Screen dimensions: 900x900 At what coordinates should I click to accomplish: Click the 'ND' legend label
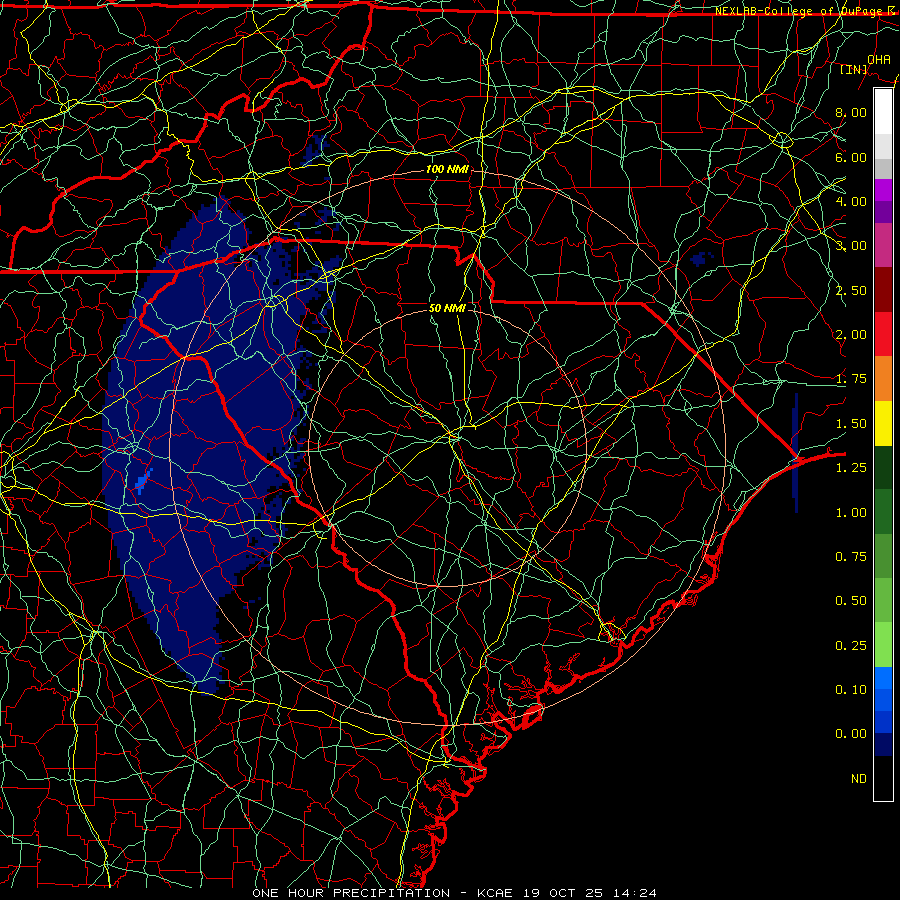coord(859,779)
